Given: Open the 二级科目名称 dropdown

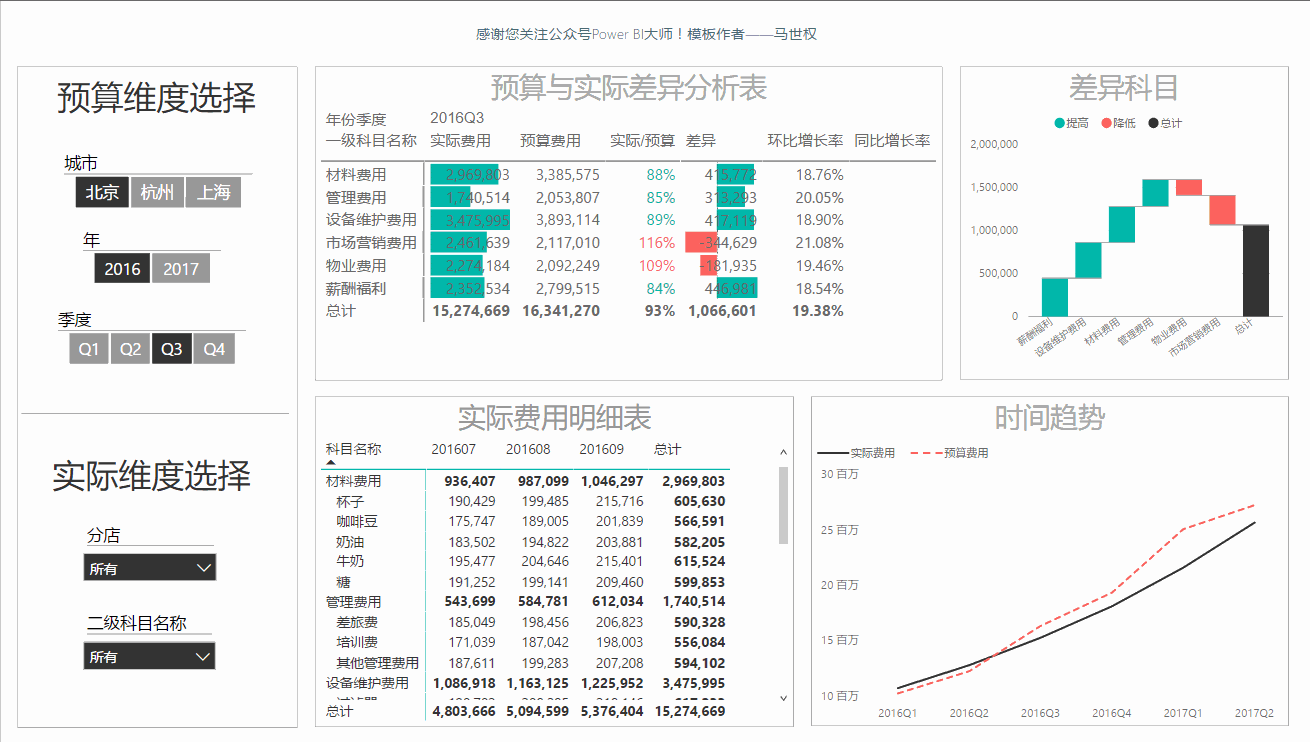Looking at the screenshot, I should (x=150, y=656).
